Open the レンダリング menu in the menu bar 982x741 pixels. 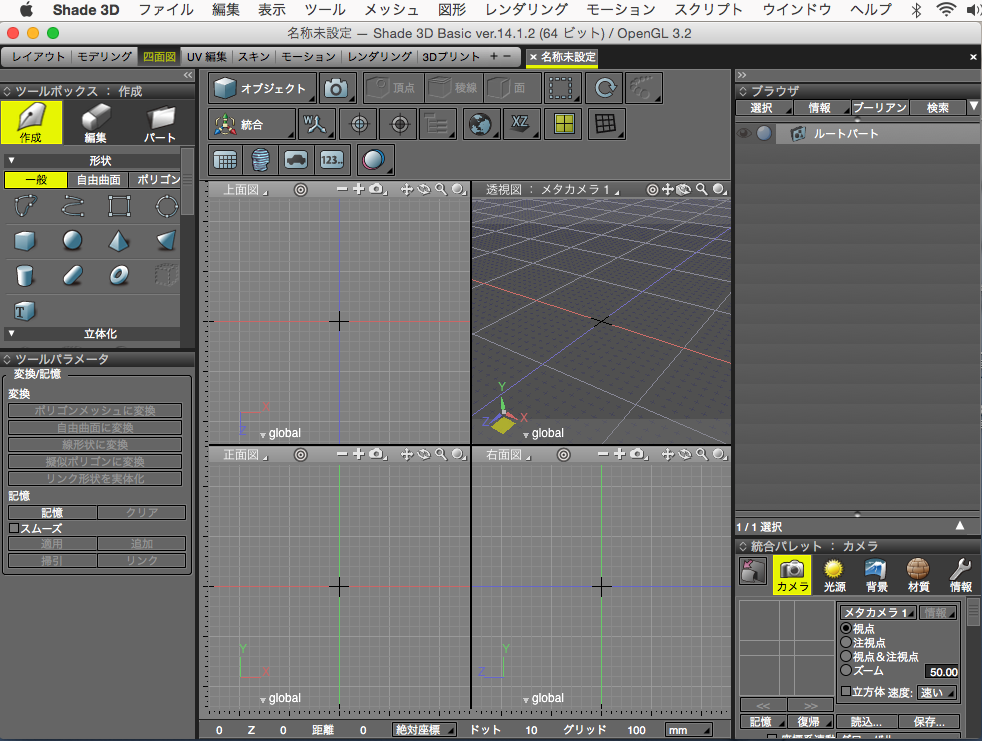pyautogui.click(x=527, y=10)
